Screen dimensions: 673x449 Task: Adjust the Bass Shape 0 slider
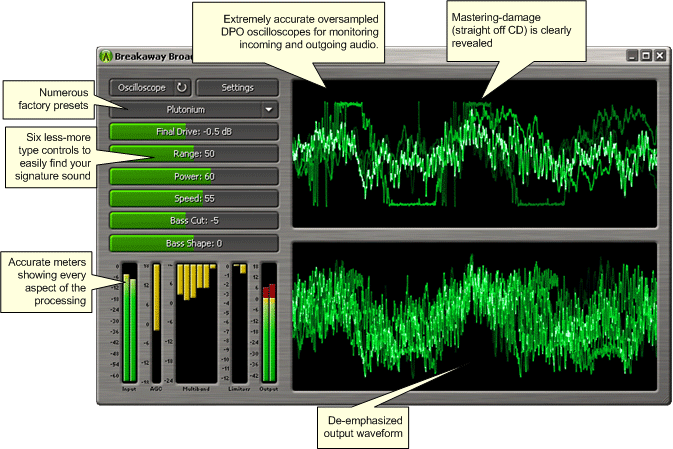[x=194, y=243]
